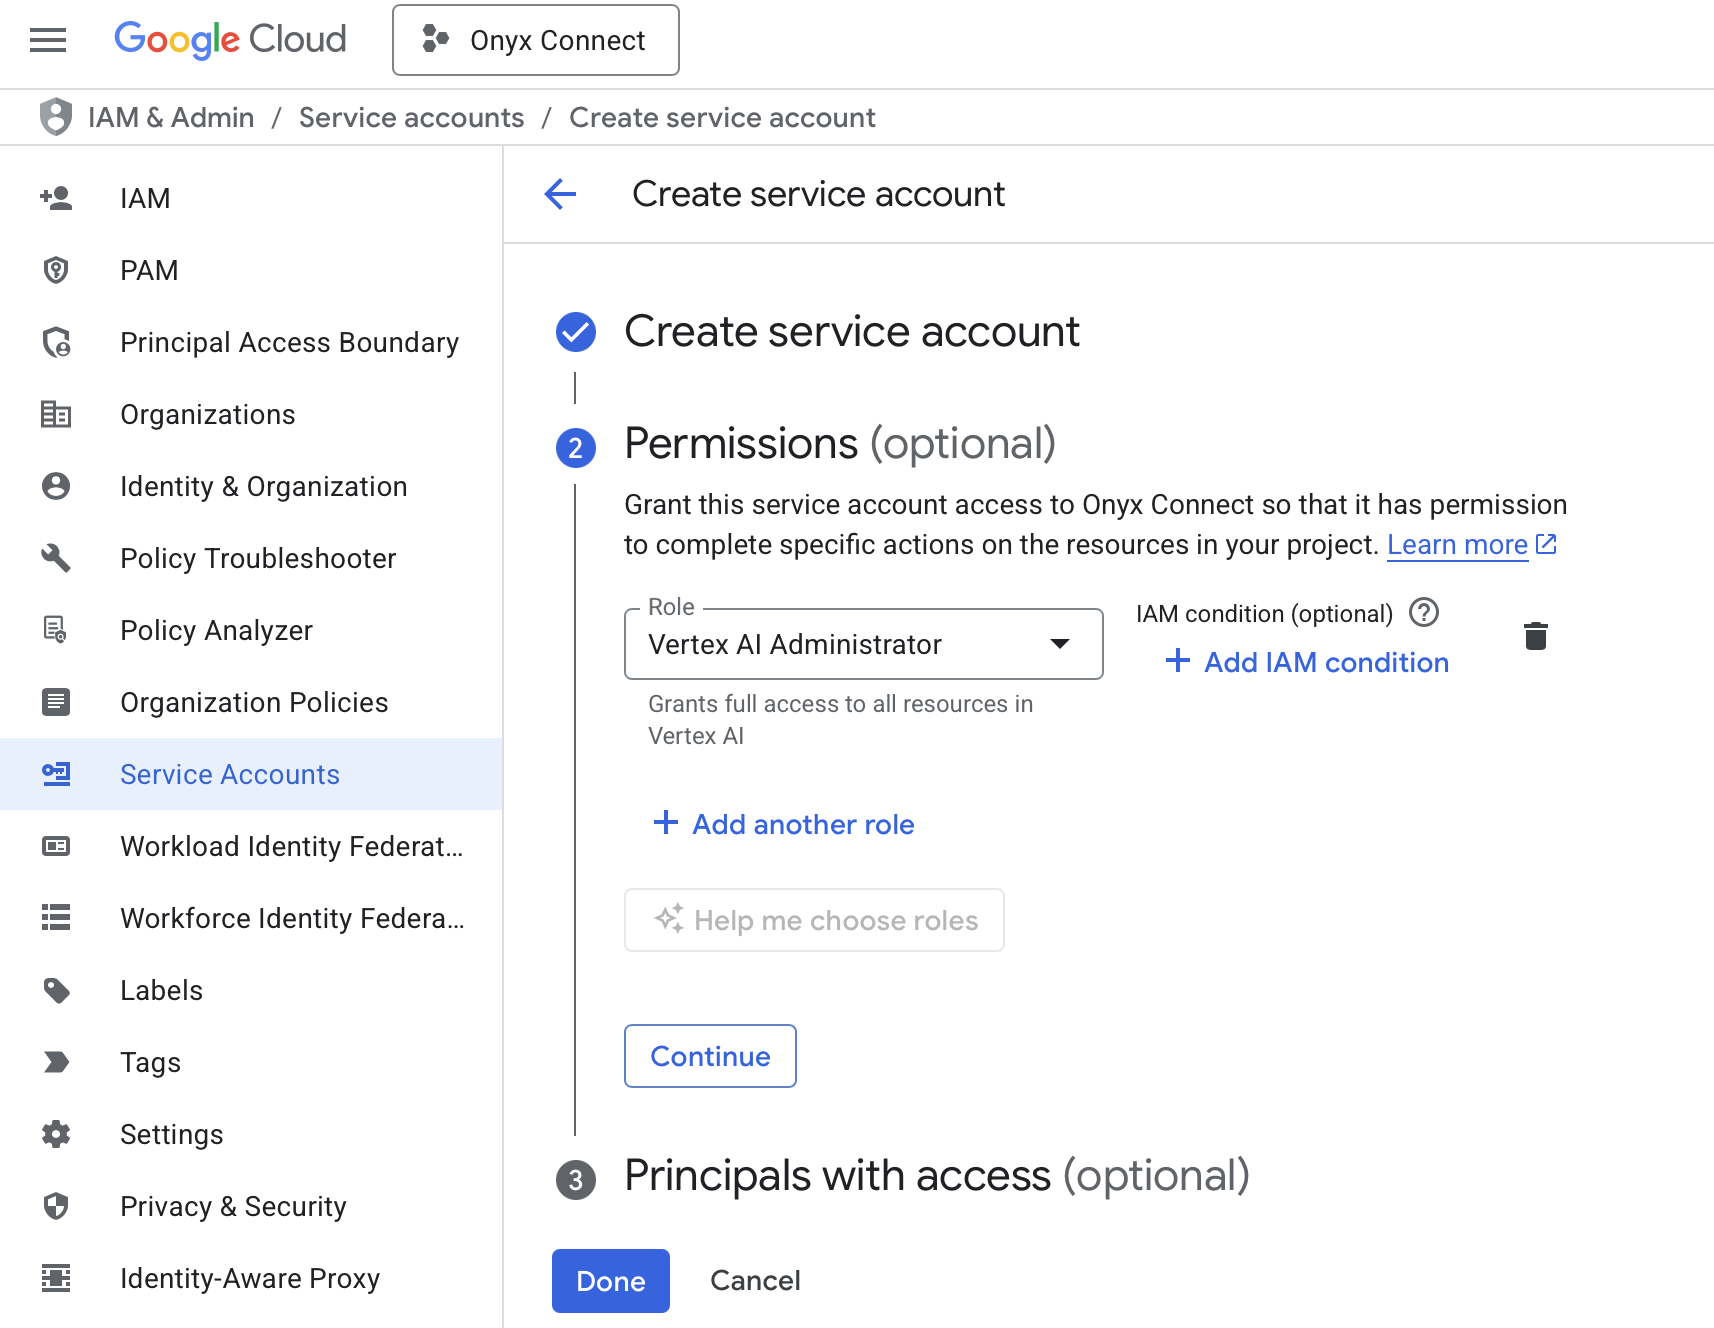Click the IAM condition help question-mark icon

[1424, 613]
